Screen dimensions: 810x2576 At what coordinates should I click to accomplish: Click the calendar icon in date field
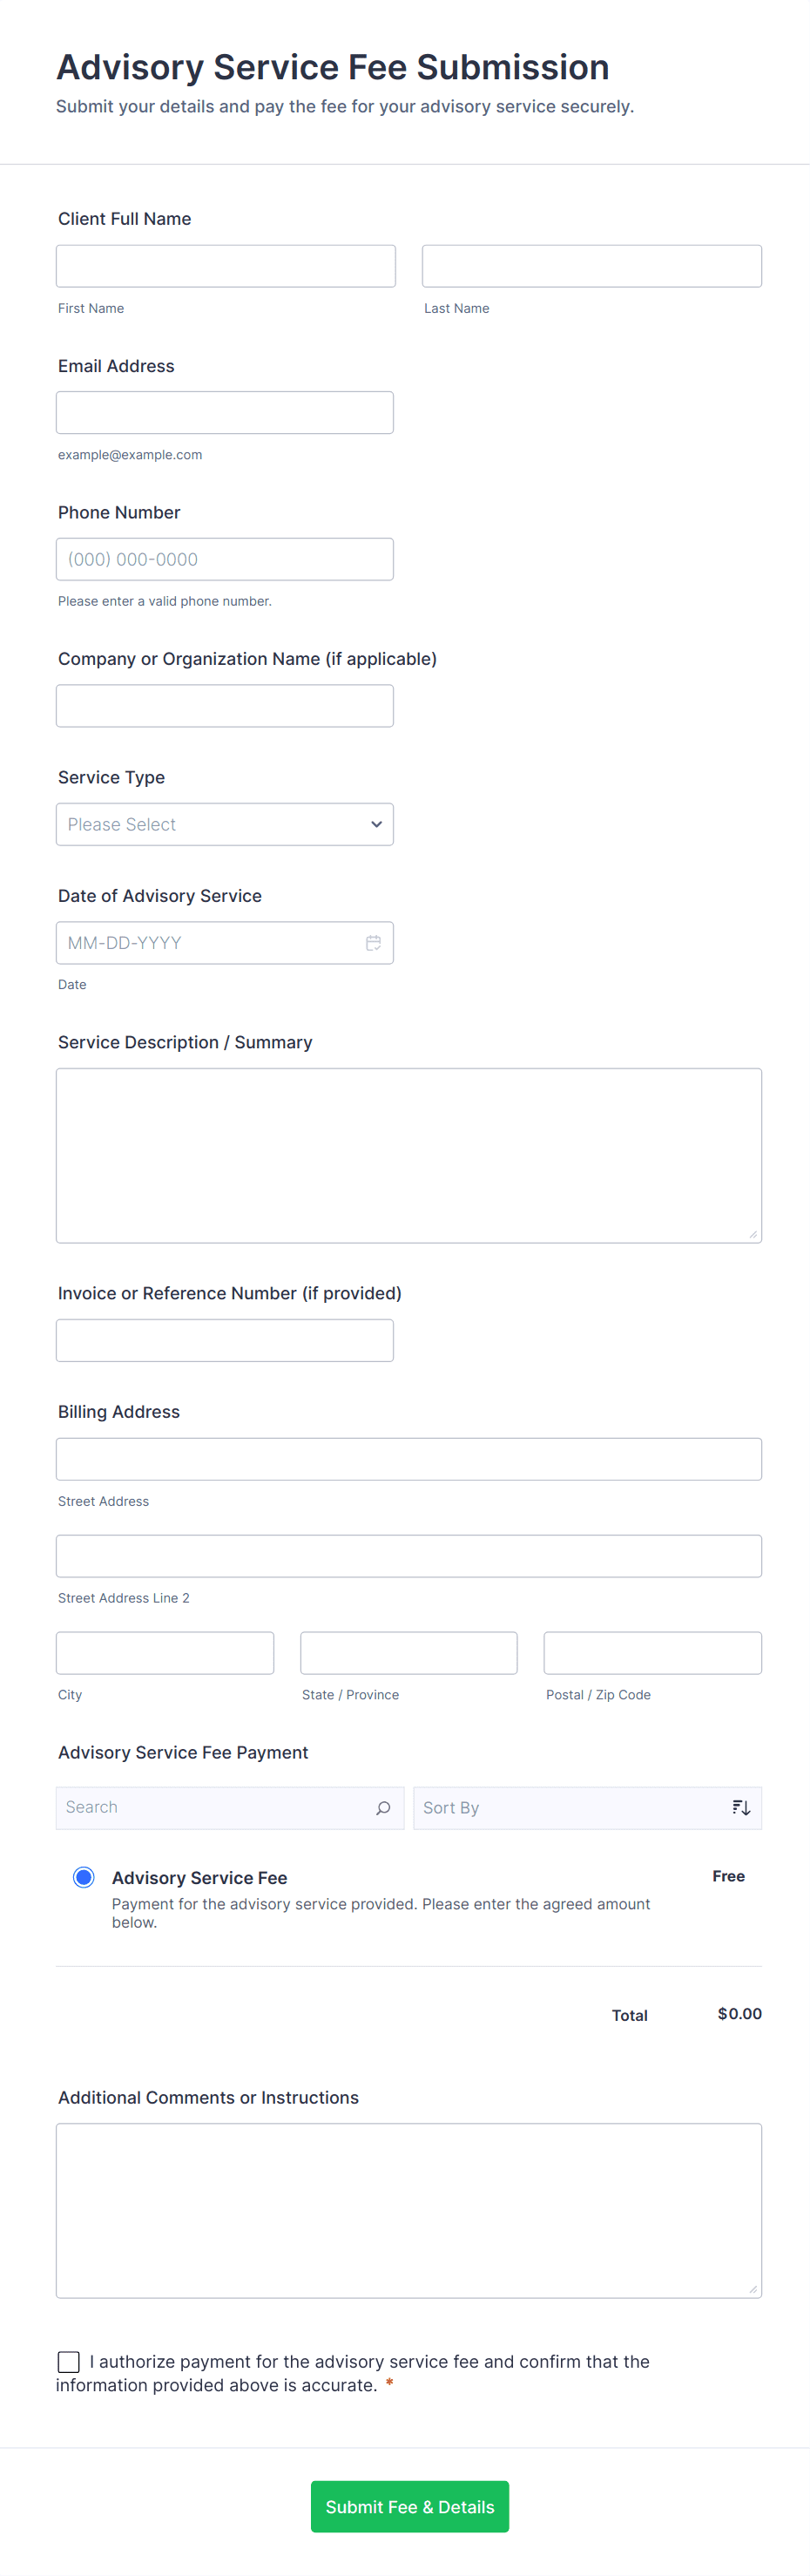coord(373,943)
